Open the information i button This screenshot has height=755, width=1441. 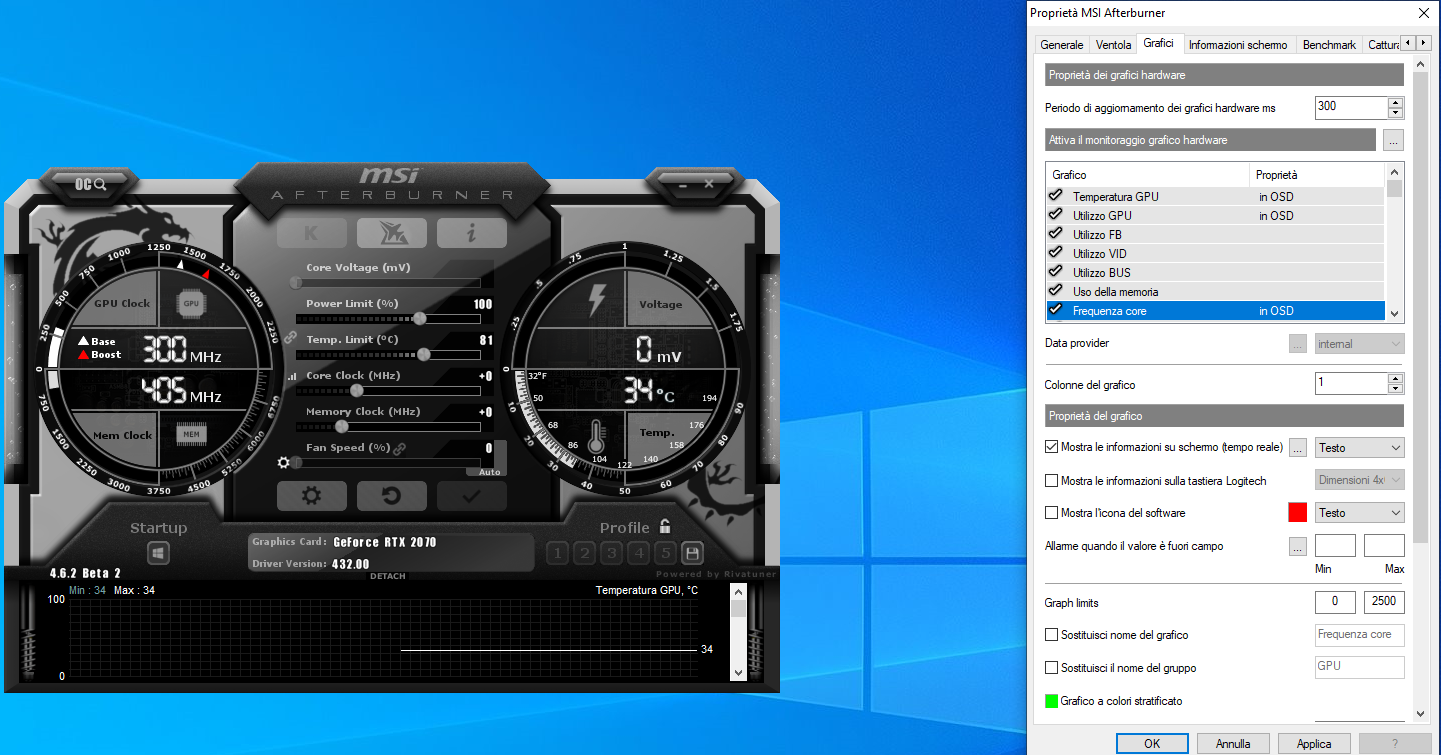tap(471, 233)
